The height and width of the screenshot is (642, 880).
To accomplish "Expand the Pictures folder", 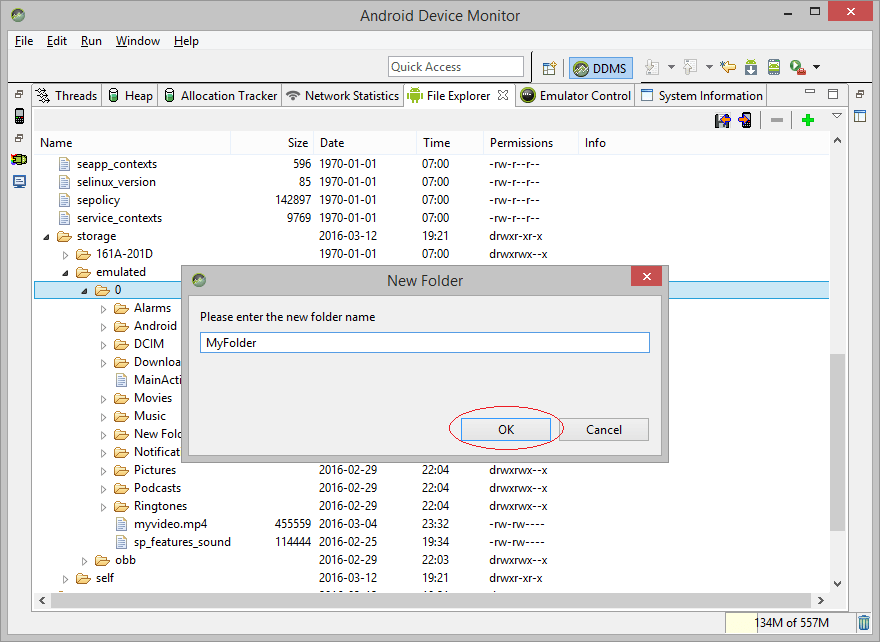I will pyautogui.click(x=103, y=471).
